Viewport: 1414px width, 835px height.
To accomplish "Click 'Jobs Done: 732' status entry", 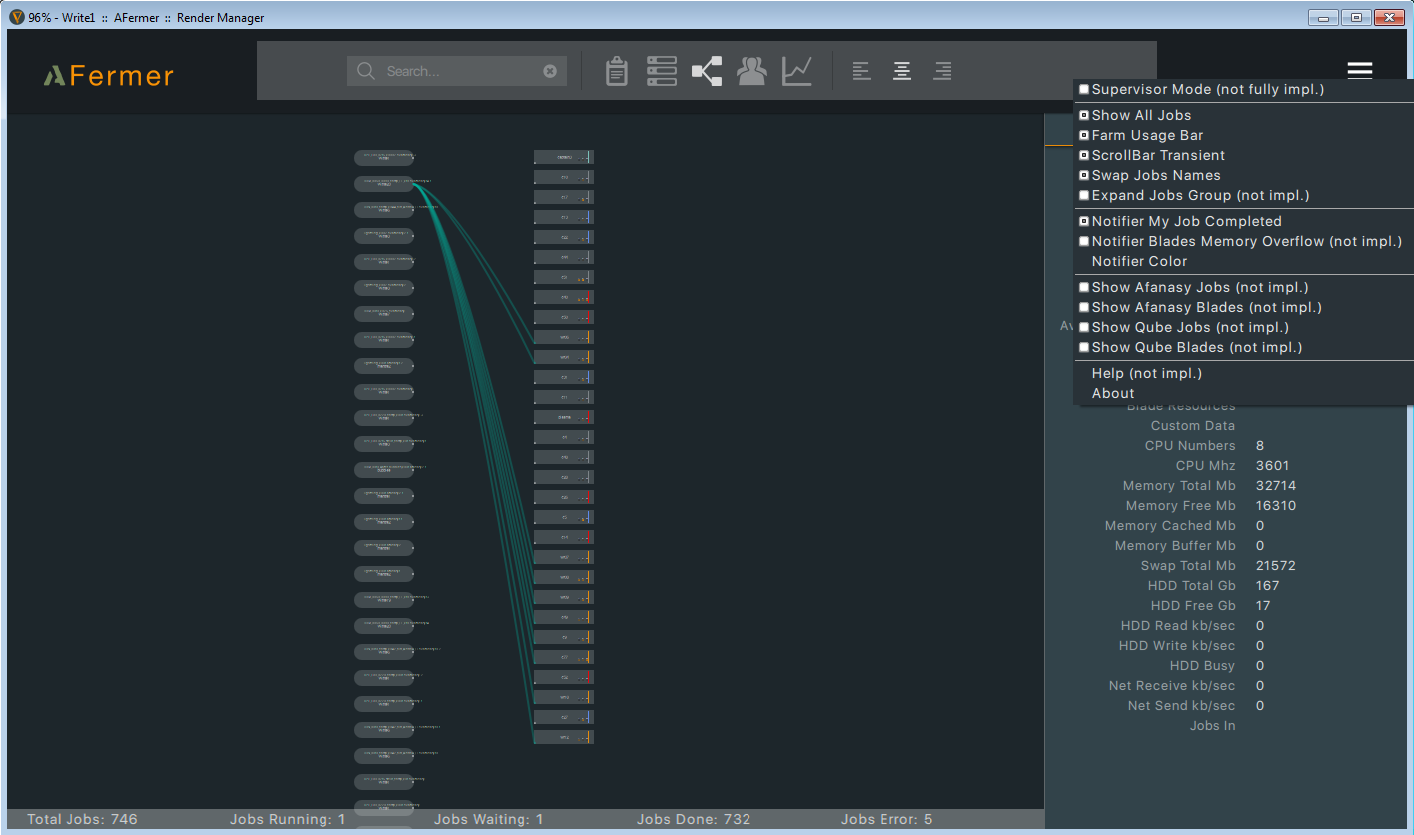I will pyautogui.click(x=694, y=819).
